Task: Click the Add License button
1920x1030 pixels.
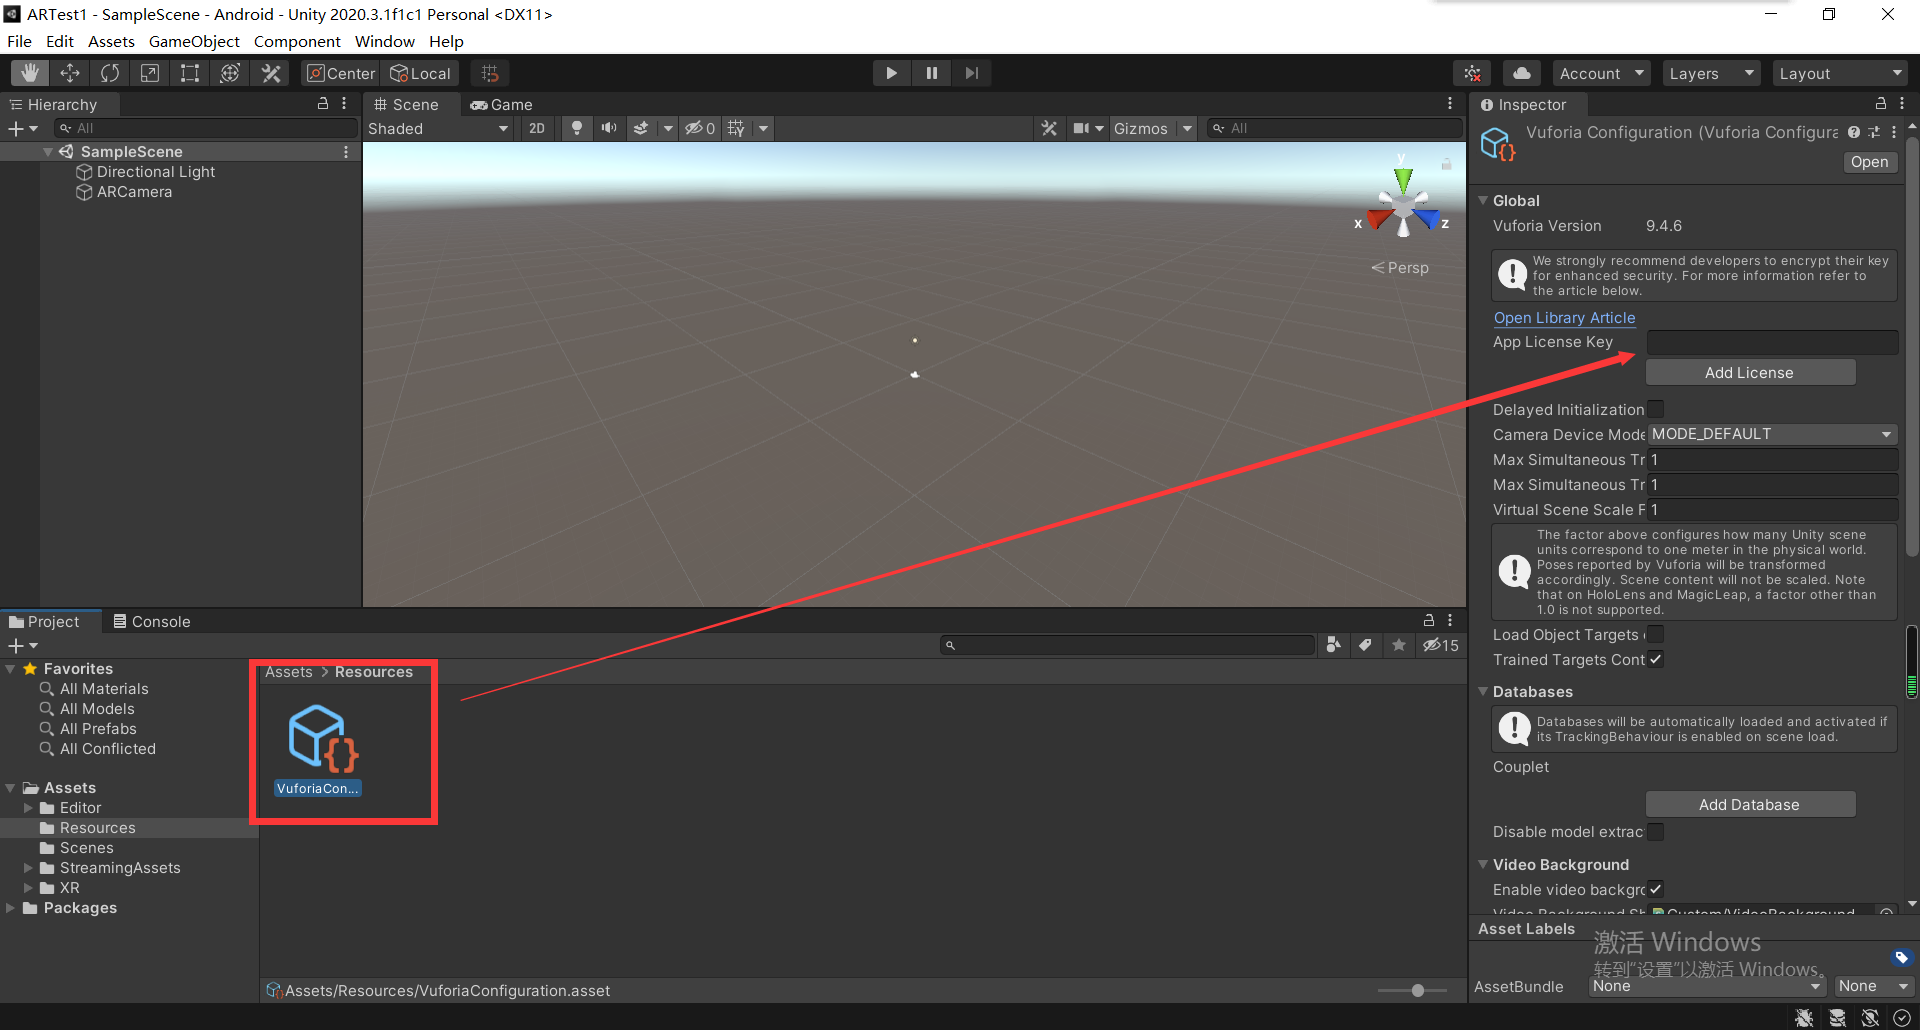Action: point(1750,372)
